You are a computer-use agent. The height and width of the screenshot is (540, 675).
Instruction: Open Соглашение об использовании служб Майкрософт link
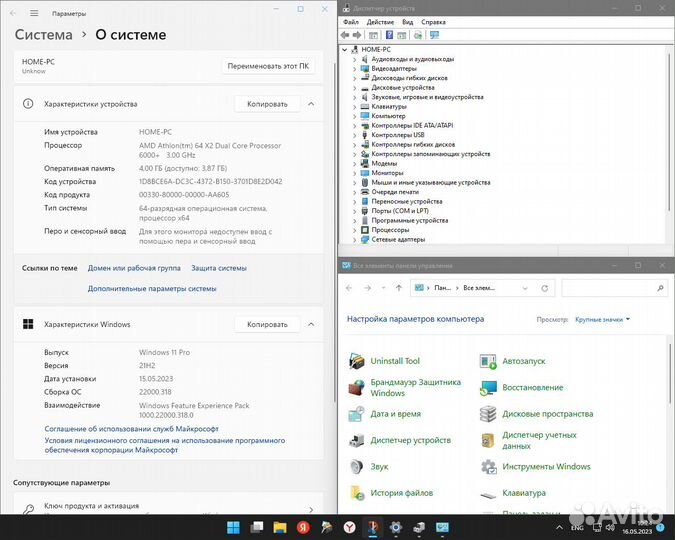(131, 429)
